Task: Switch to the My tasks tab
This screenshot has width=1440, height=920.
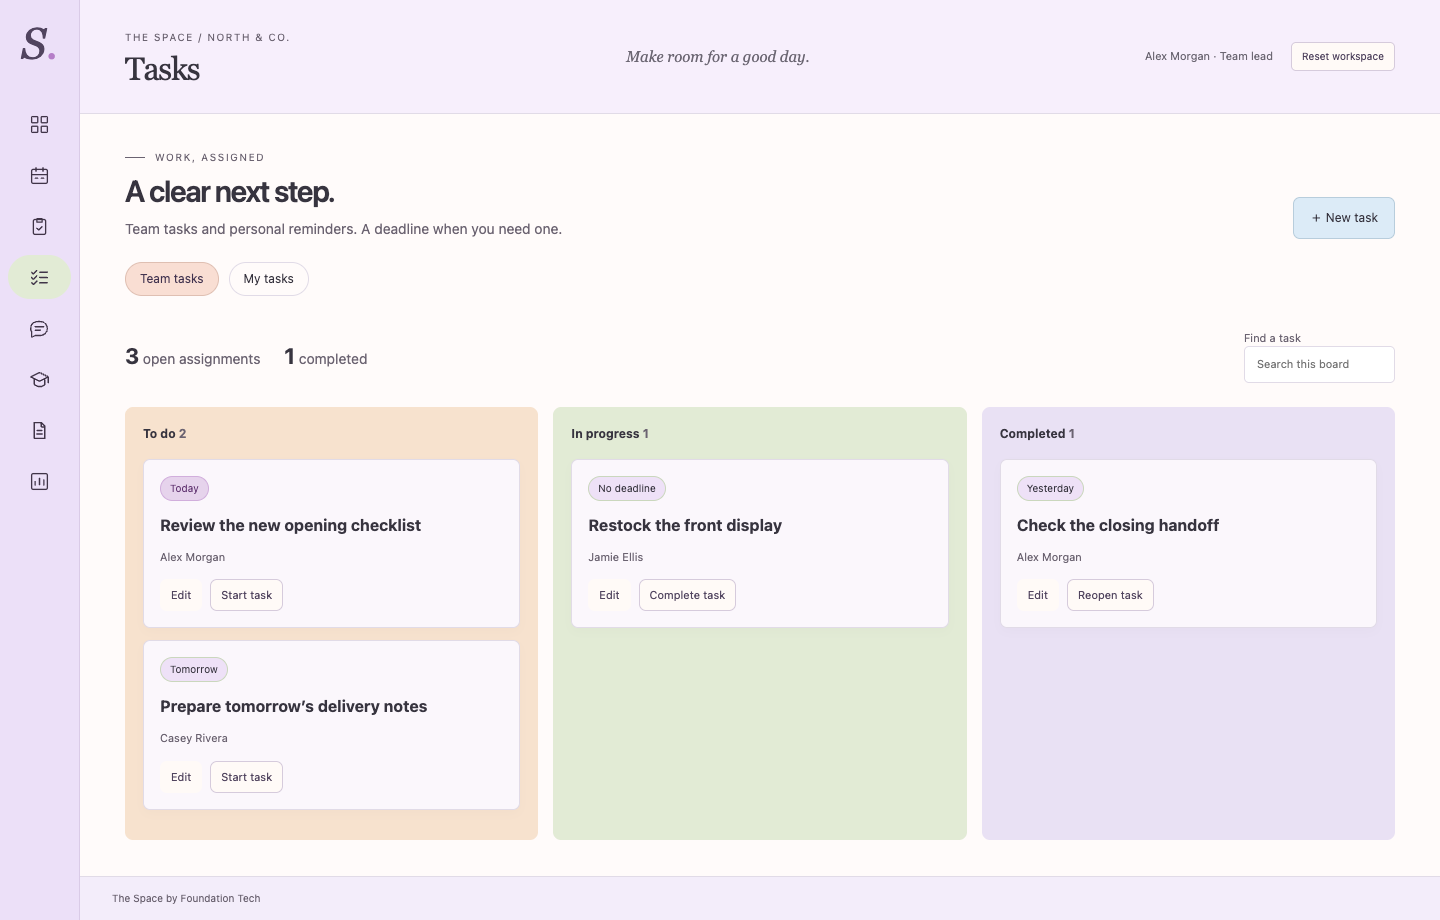Action: (269, 279)
